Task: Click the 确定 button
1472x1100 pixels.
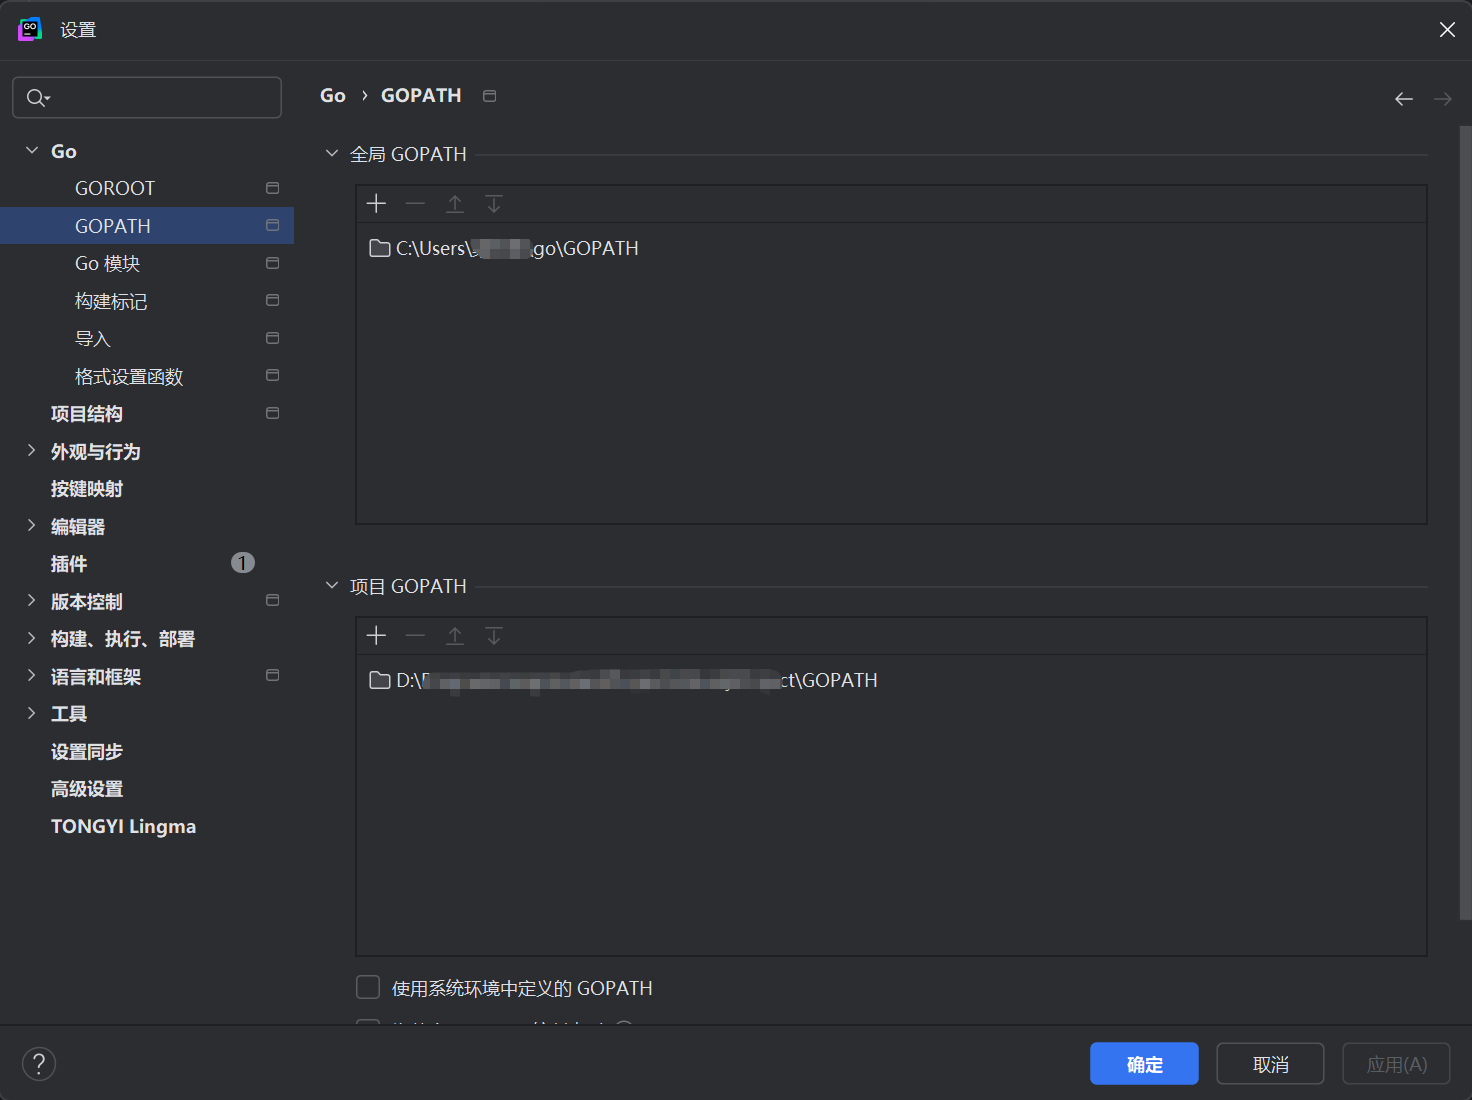Action: pos(1144,1064)
